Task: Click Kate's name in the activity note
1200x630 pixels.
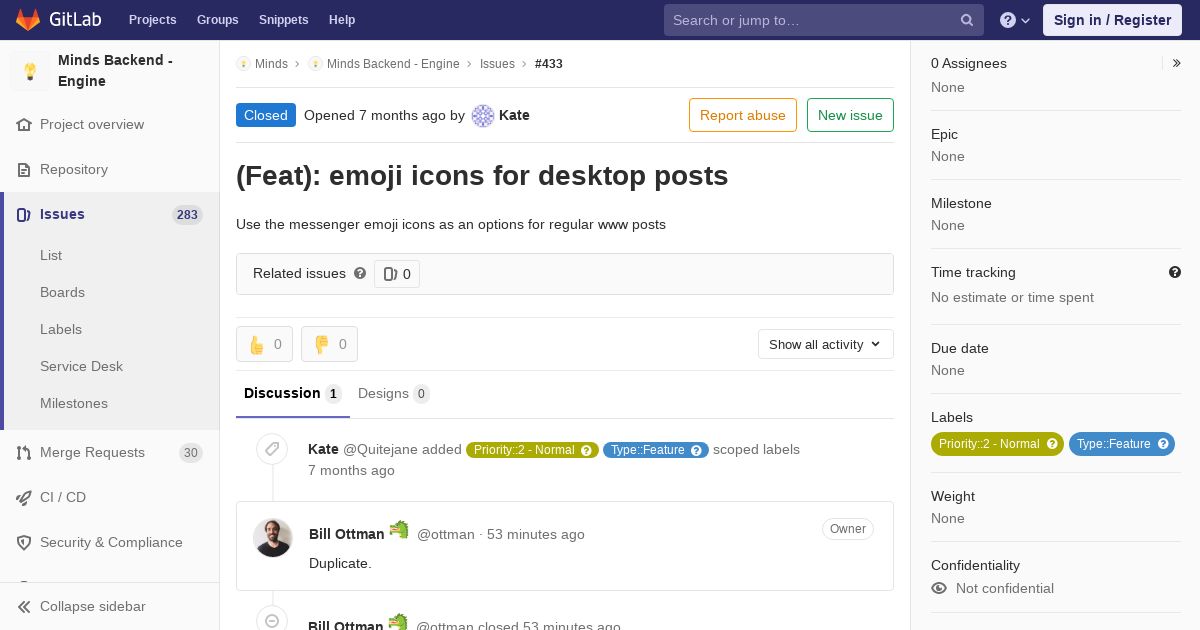Action: tap(323, 449)
